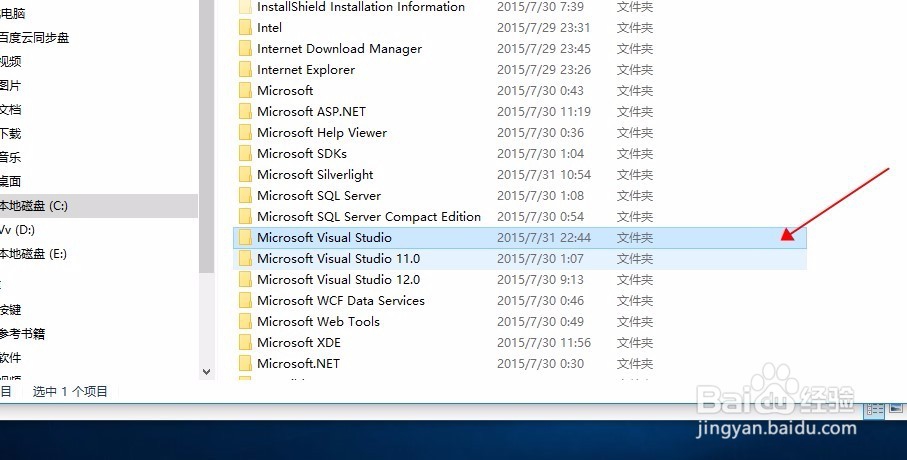
Task: Open 下载 in navigation pane
Action: tap(10, 134)
